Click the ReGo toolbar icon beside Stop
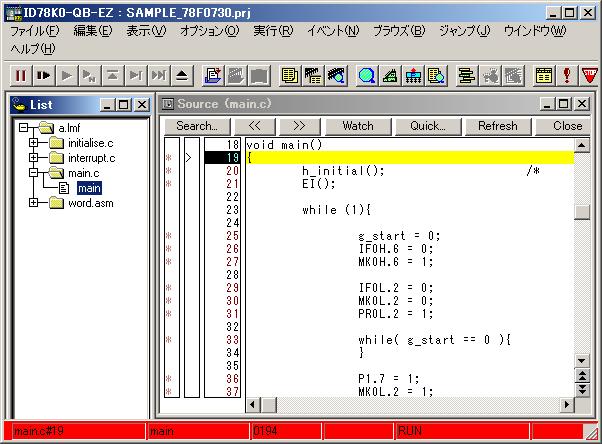The width and height of the screenshot is (602, 444). pyautogui.click(x=43, y=75)
